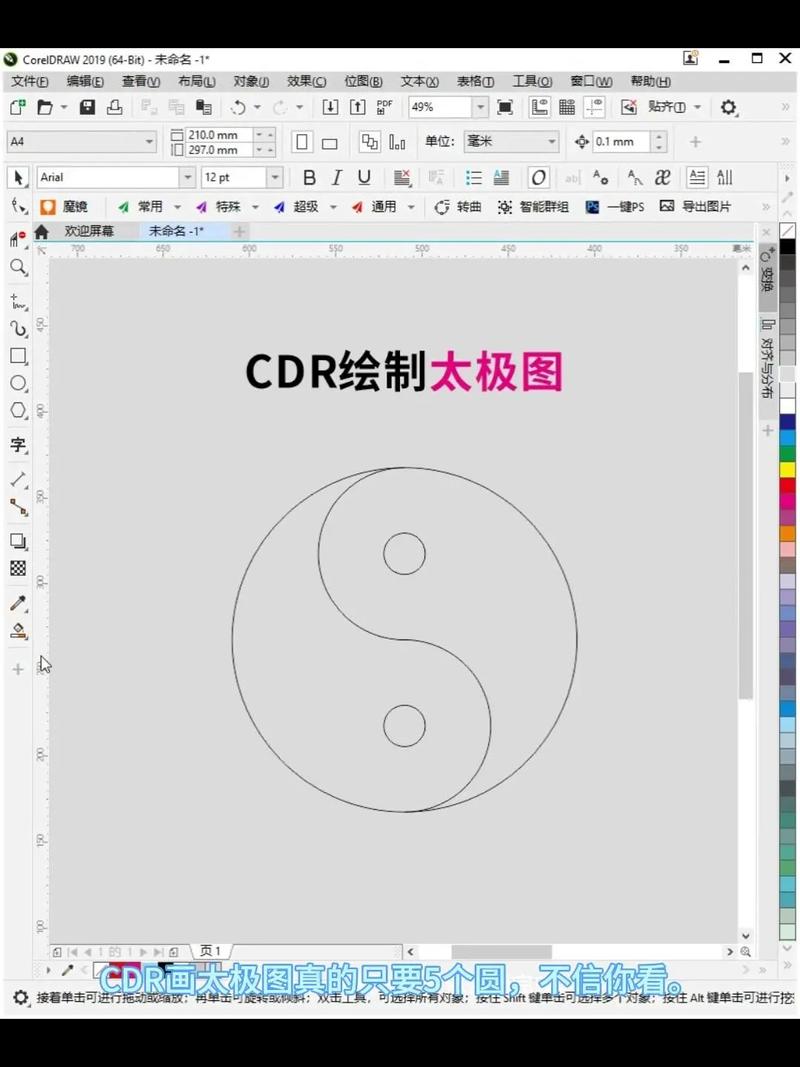Viewport: 800px width, 1067px height.
Task: Select the Zoom tool
Action: (17, 267)
